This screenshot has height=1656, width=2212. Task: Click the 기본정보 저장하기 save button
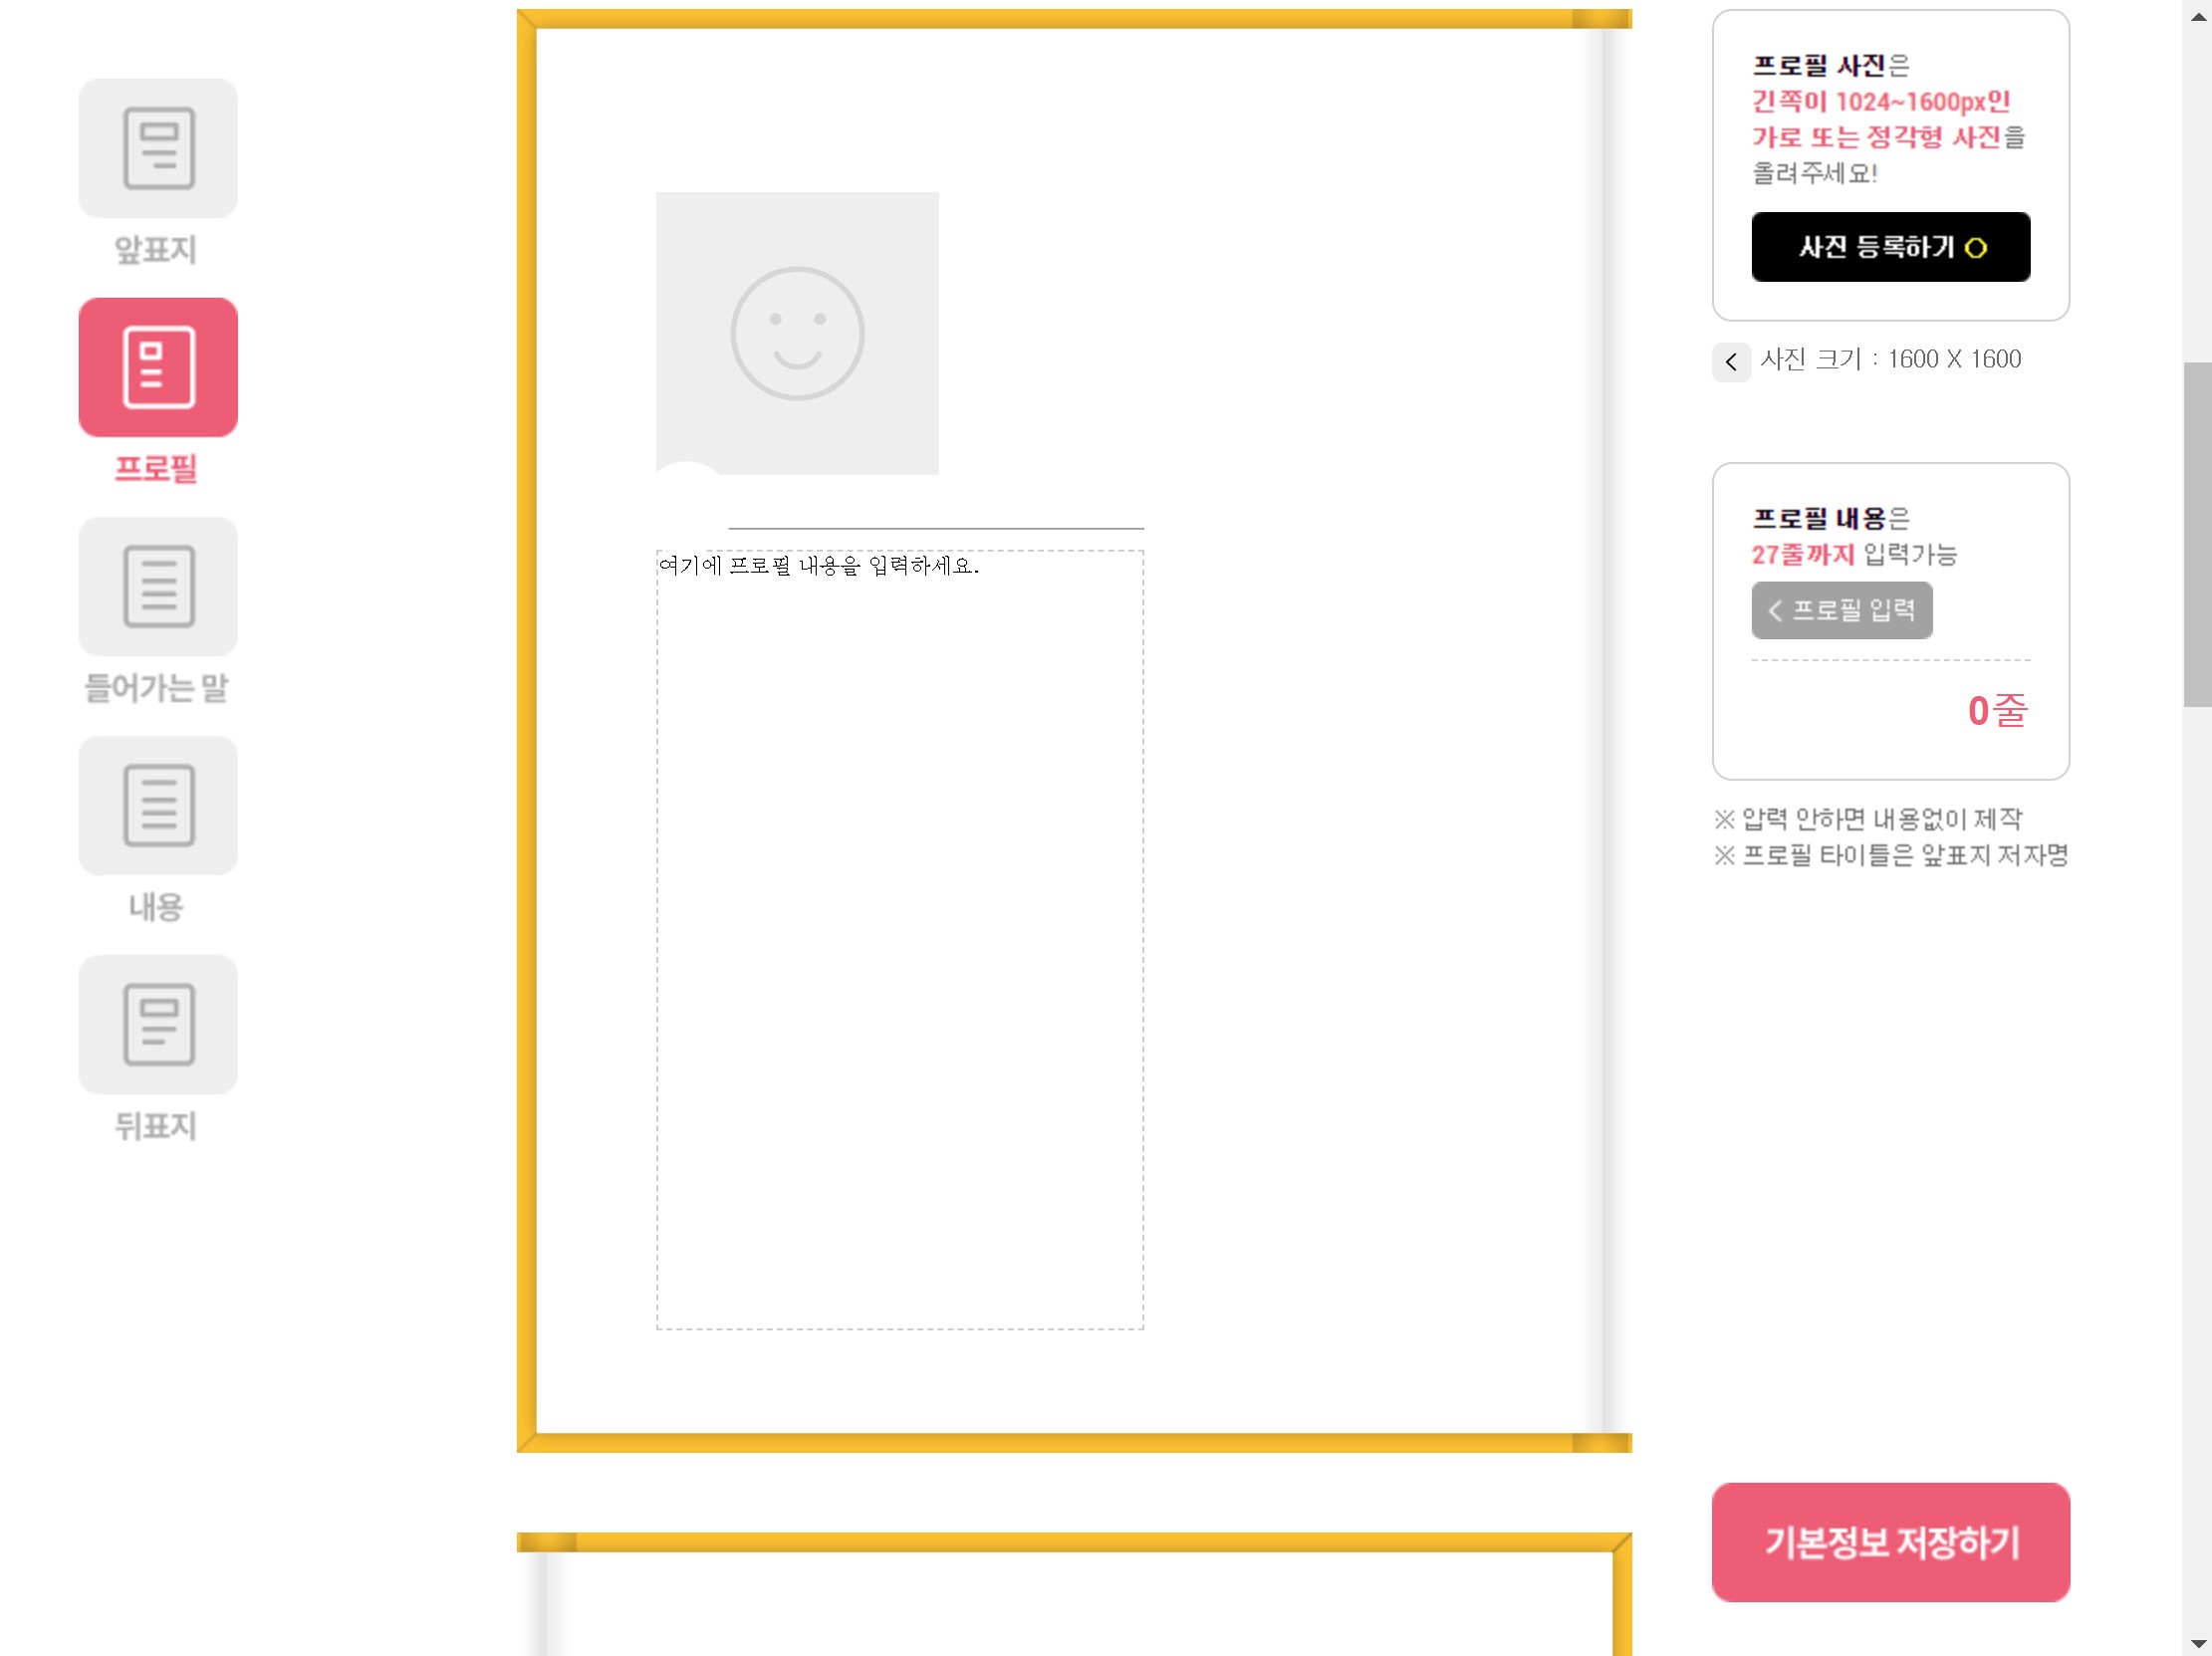[x=1890, y=1542]
